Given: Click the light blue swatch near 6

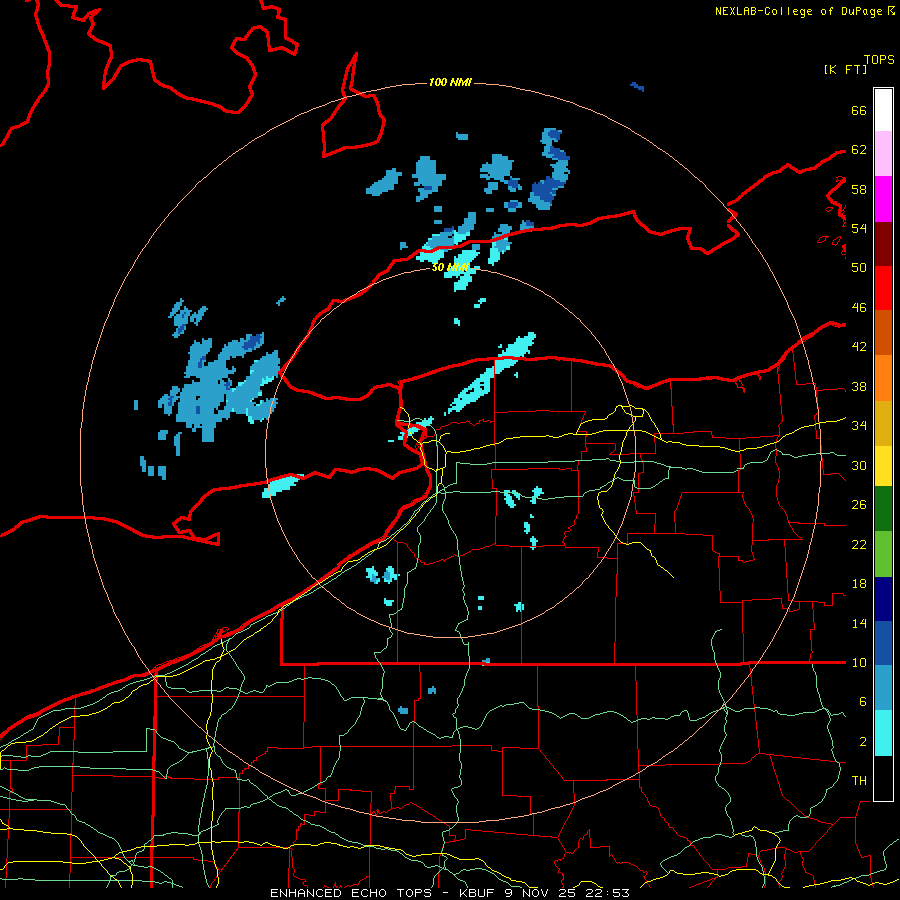Looking at the screenshot, I should click(x=883, y=688).
